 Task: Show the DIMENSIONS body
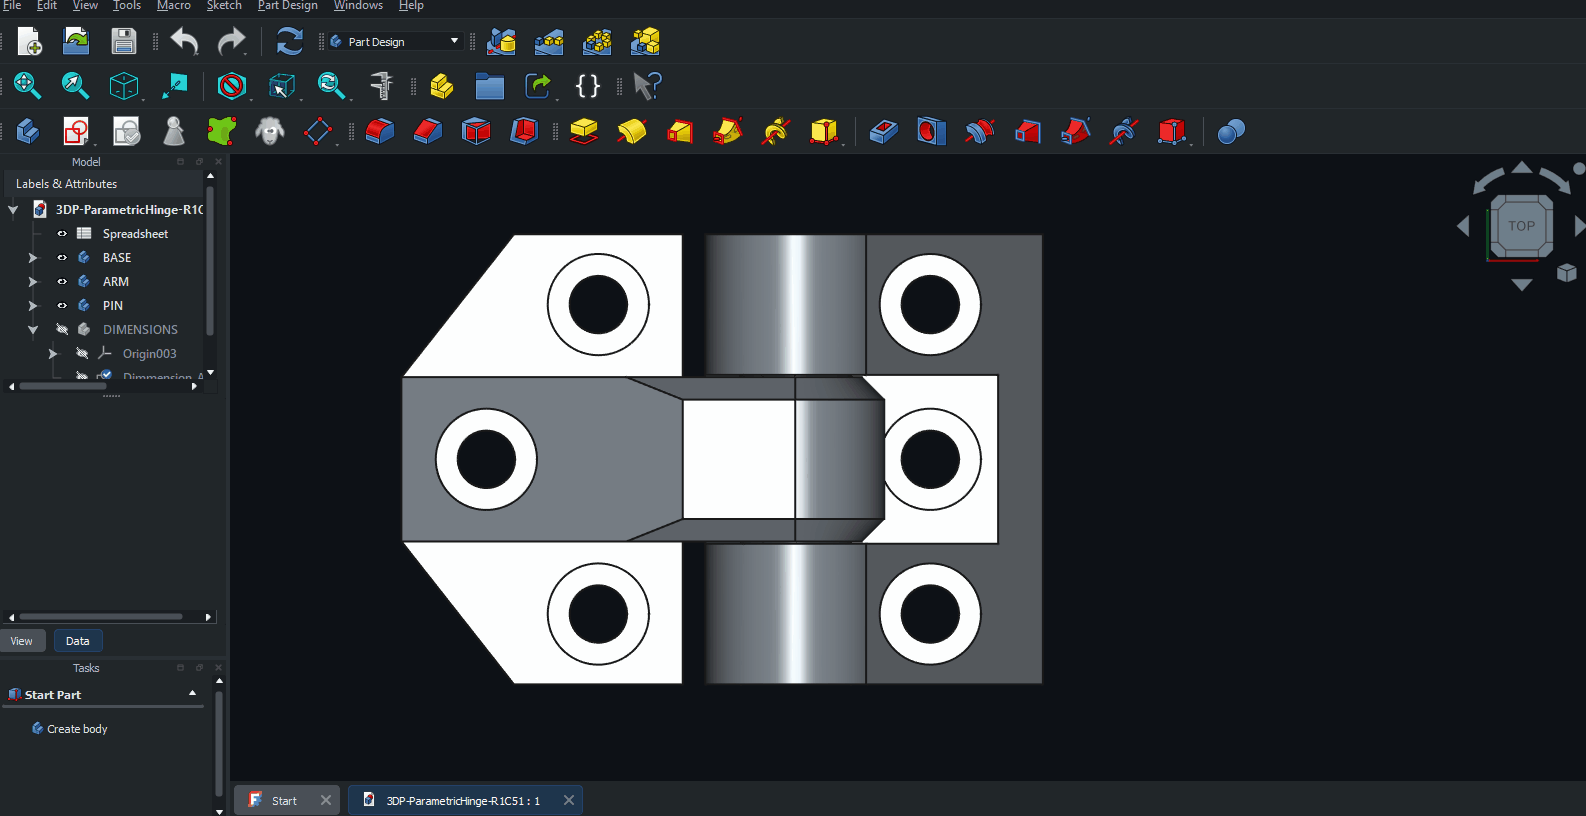click(62, 330)
